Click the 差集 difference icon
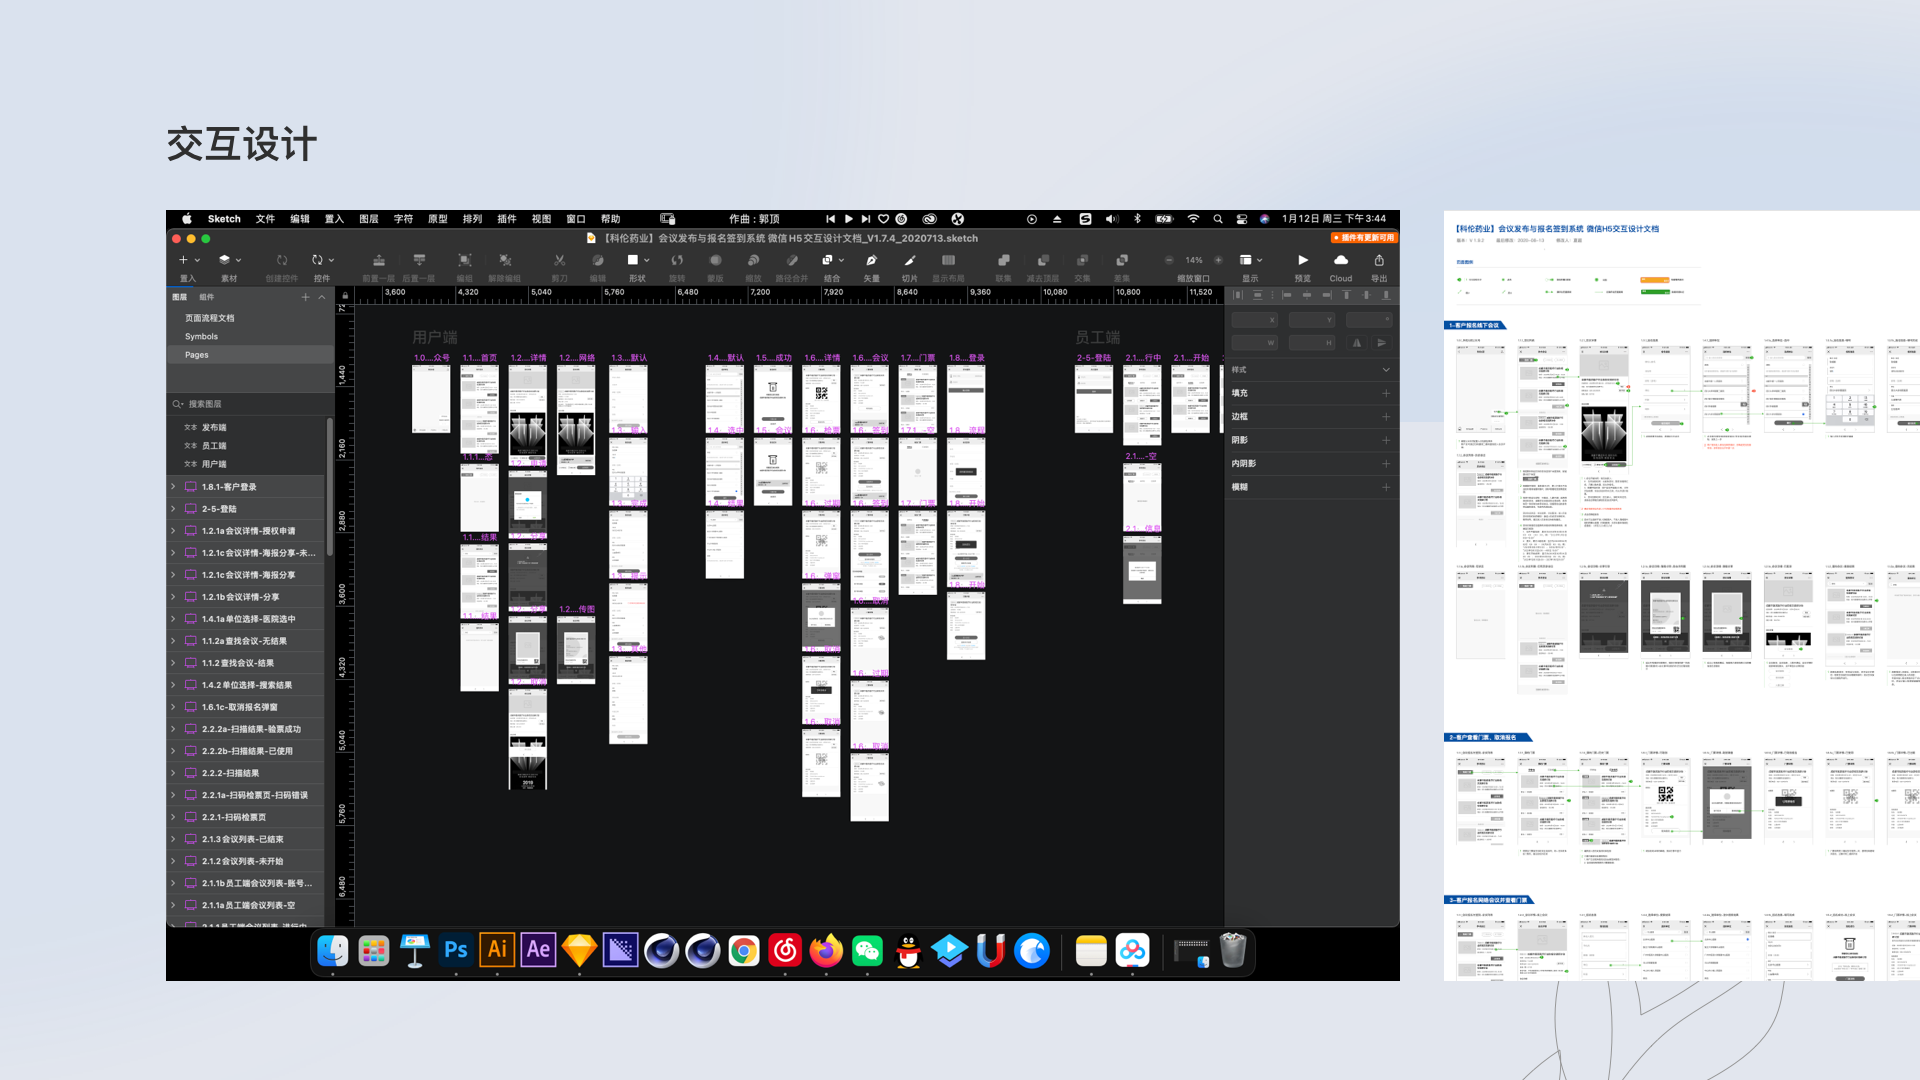The image size is (1920, 1080). click(1122, 260)
